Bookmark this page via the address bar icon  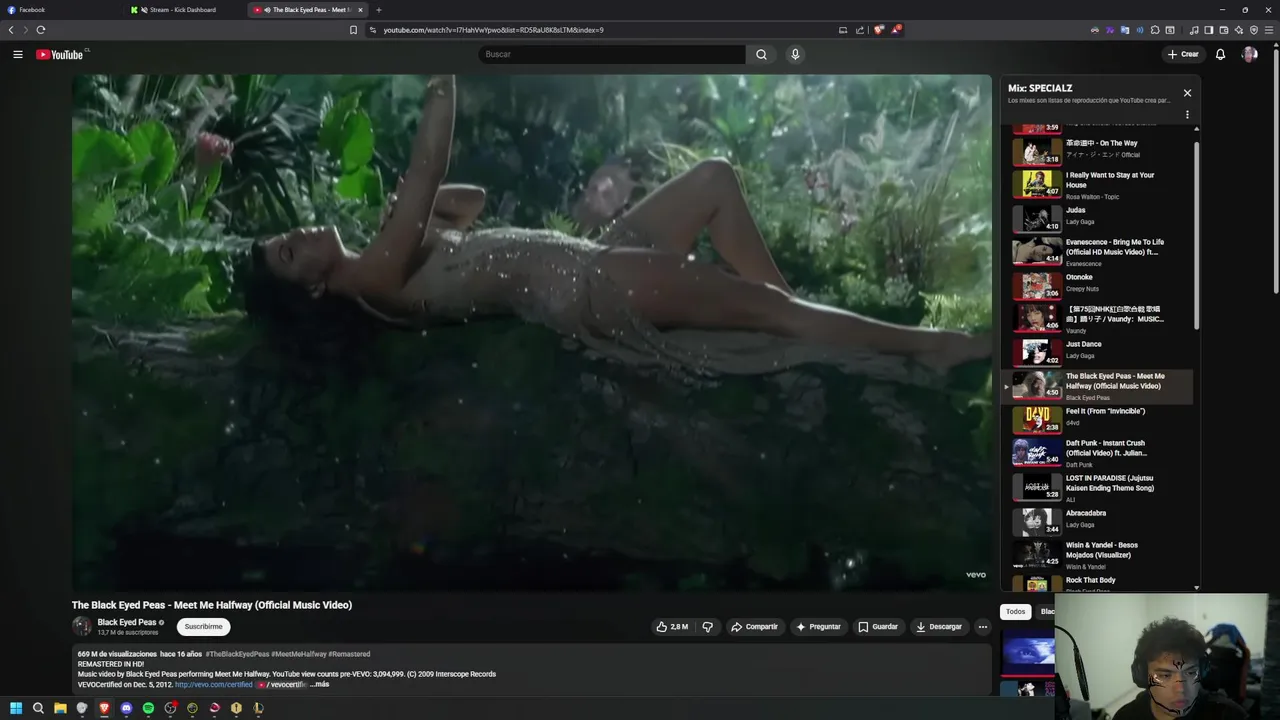pyautogui.click(x=353, y=30)
